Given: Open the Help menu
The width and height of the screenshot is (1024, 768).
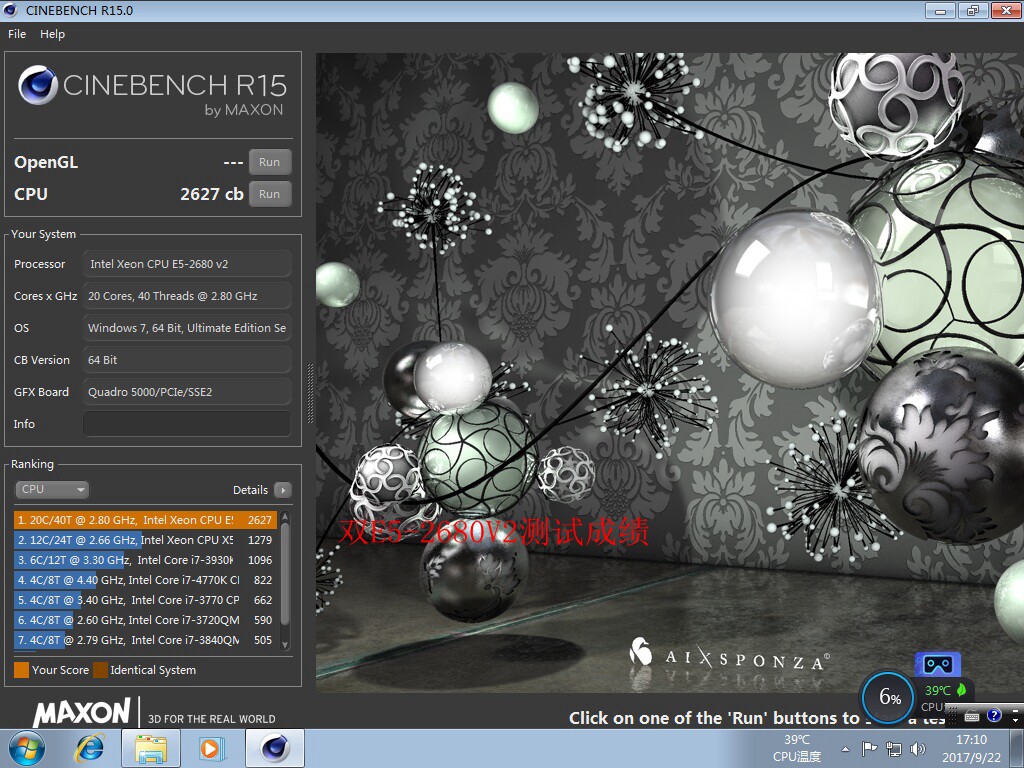Looking at the screenshot, I should tap(52, 34).
